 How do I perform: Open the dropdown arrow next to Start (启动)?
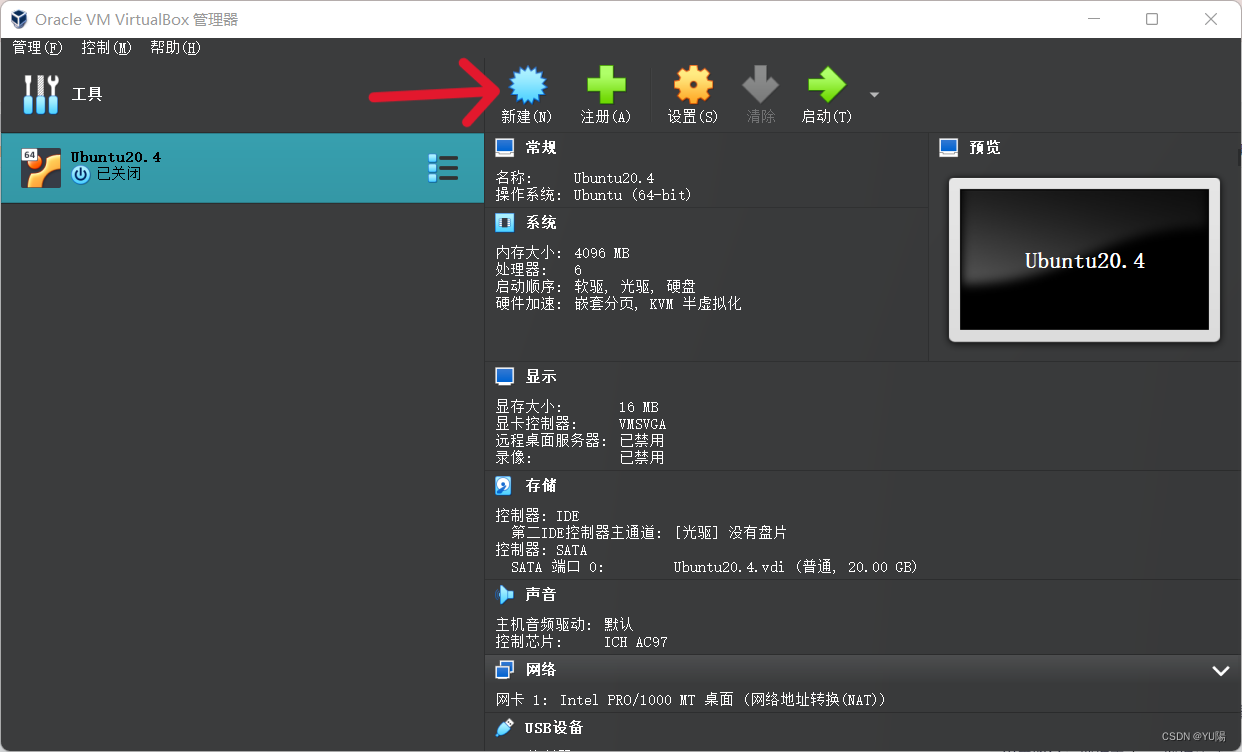coord(874,95)
